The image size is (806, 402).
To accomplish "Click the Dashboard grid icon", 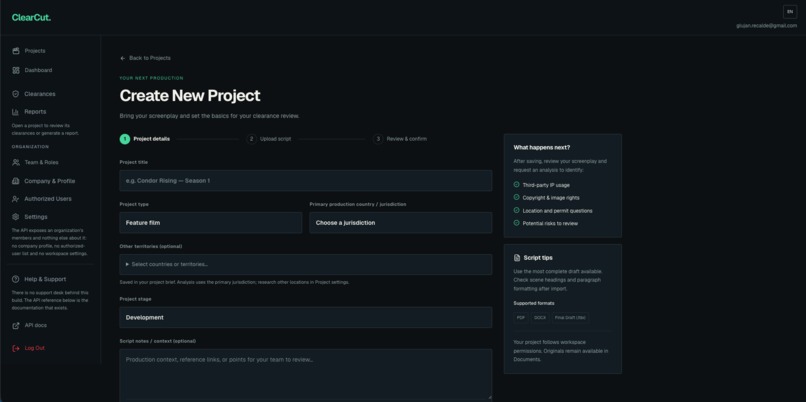I will pos(16,70).
